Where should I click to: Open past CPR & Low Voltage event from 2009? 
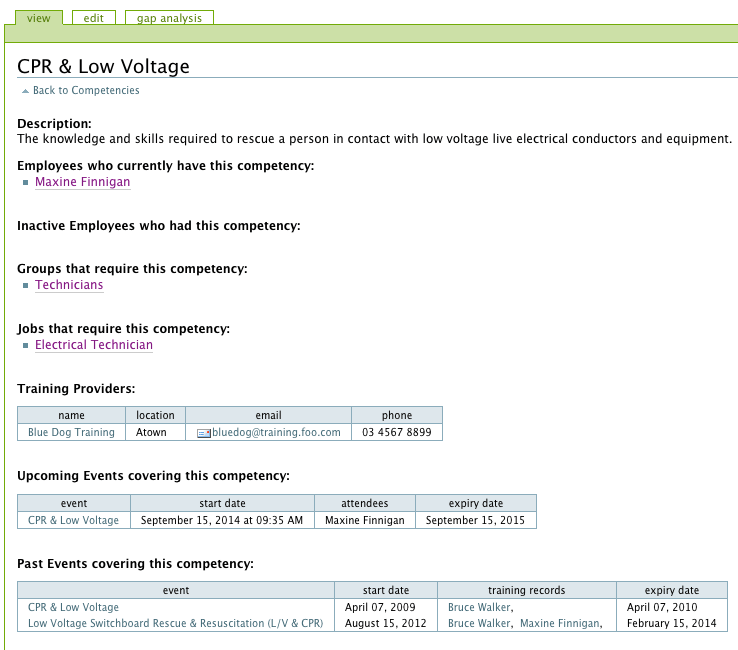[73, 607]
